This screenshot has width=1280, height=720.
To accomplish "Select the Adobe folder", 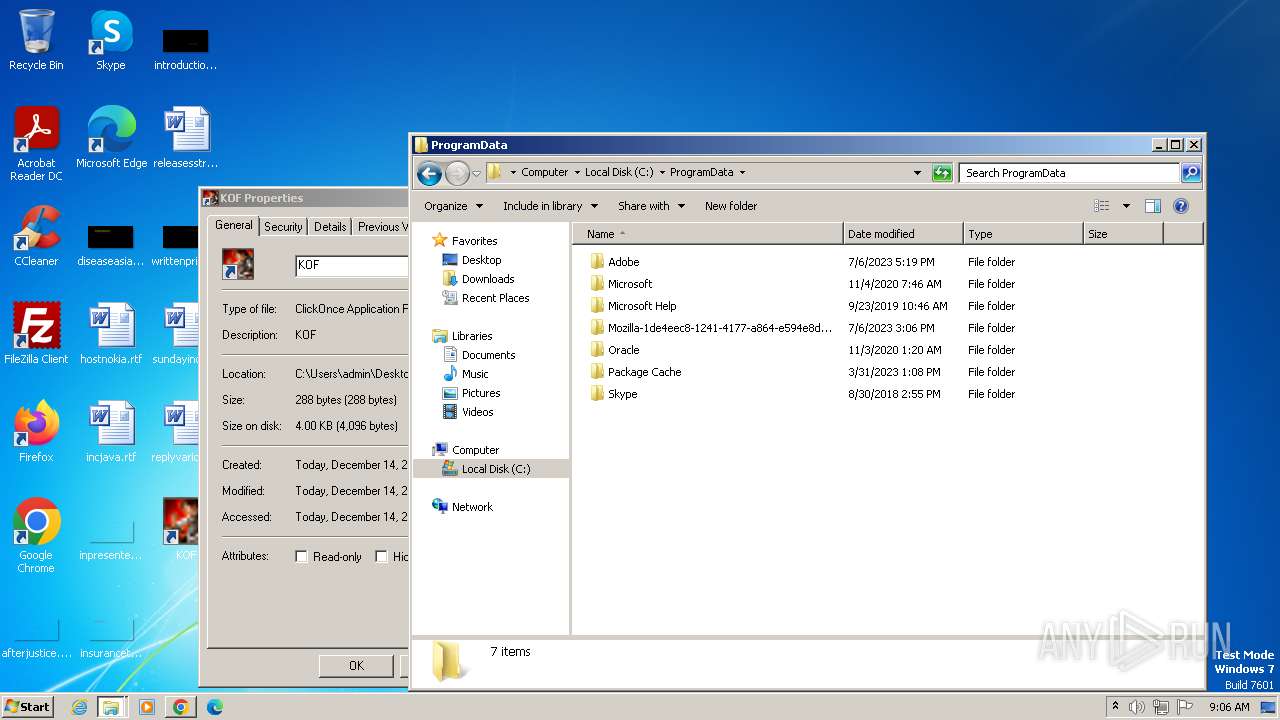I will click(x=615, y=262).
